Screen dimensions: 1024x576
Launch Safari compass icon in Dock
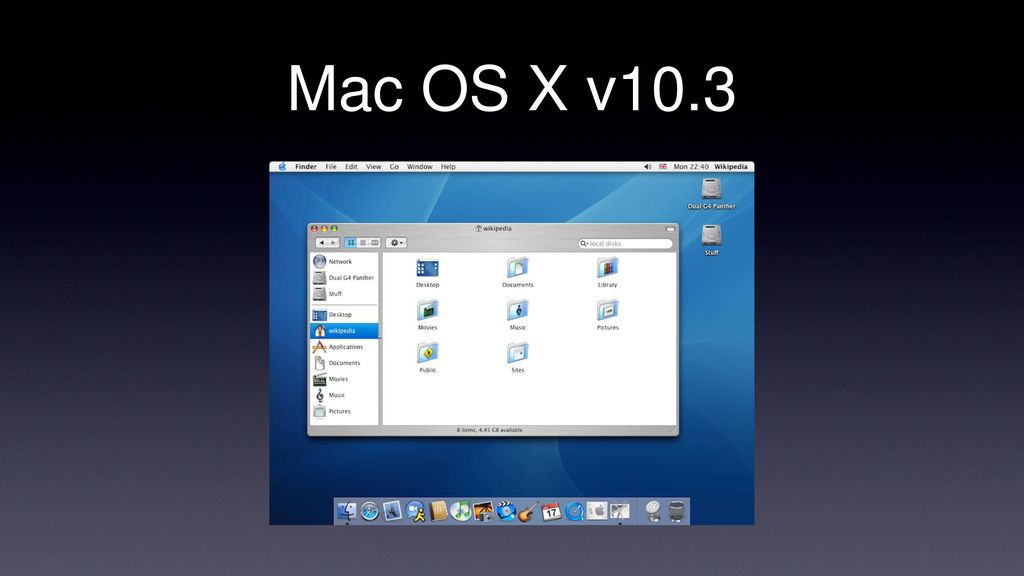point(370,511)
